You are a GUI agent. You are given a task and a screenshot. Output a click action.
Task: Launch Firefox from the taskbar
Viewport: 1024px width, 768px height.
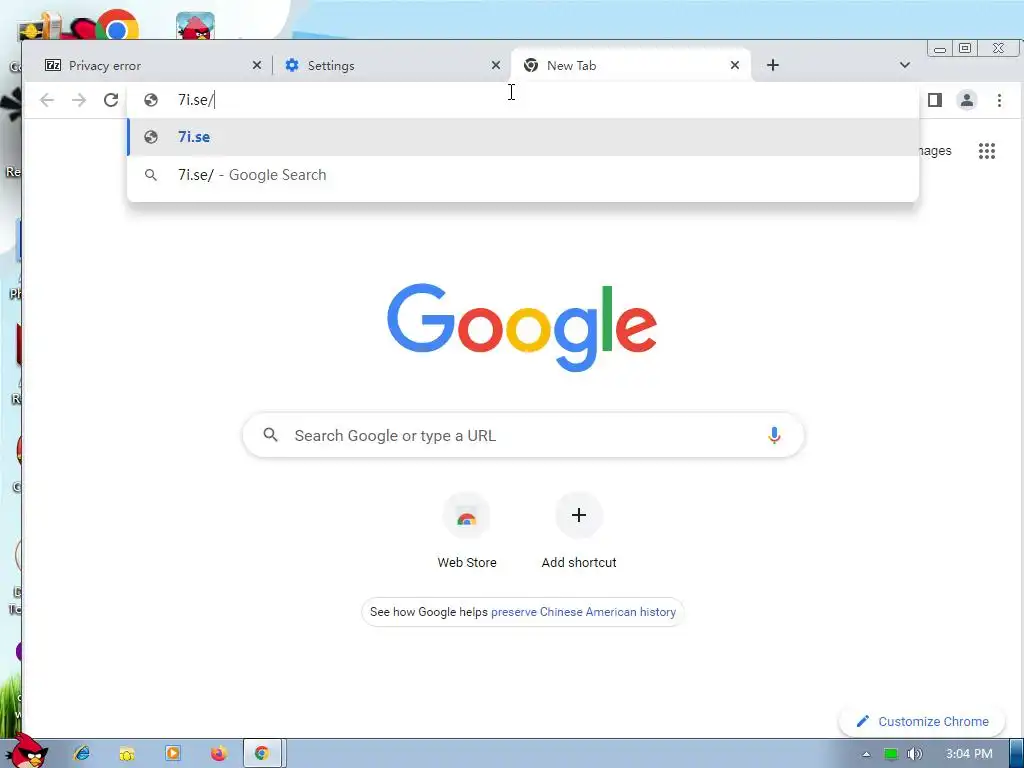(x=218, y=753)
